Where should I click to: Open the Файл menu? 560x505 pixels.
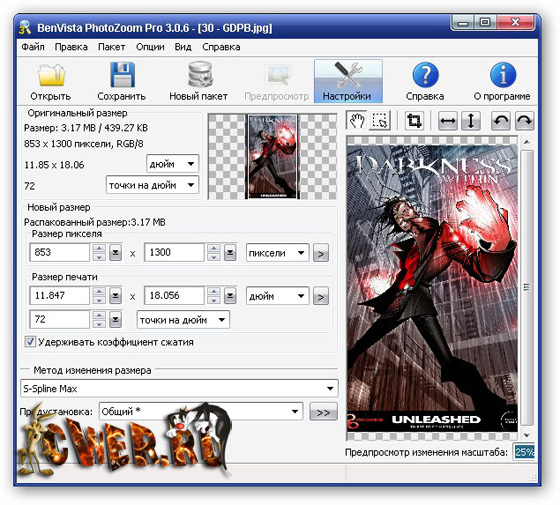pyautogui.click(x=33, y=47)
